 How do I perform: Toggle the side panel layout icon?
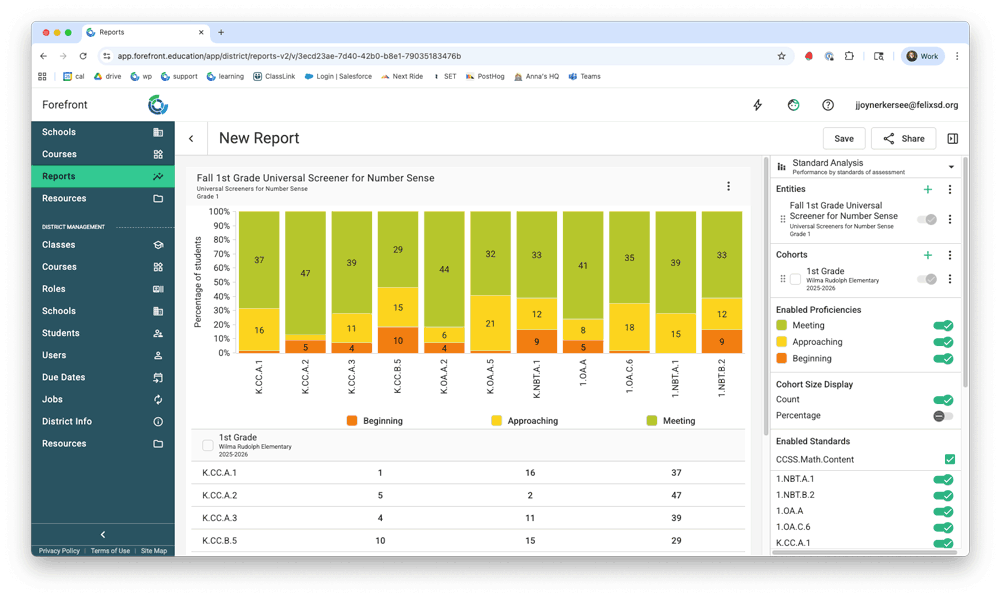[952, 139]
